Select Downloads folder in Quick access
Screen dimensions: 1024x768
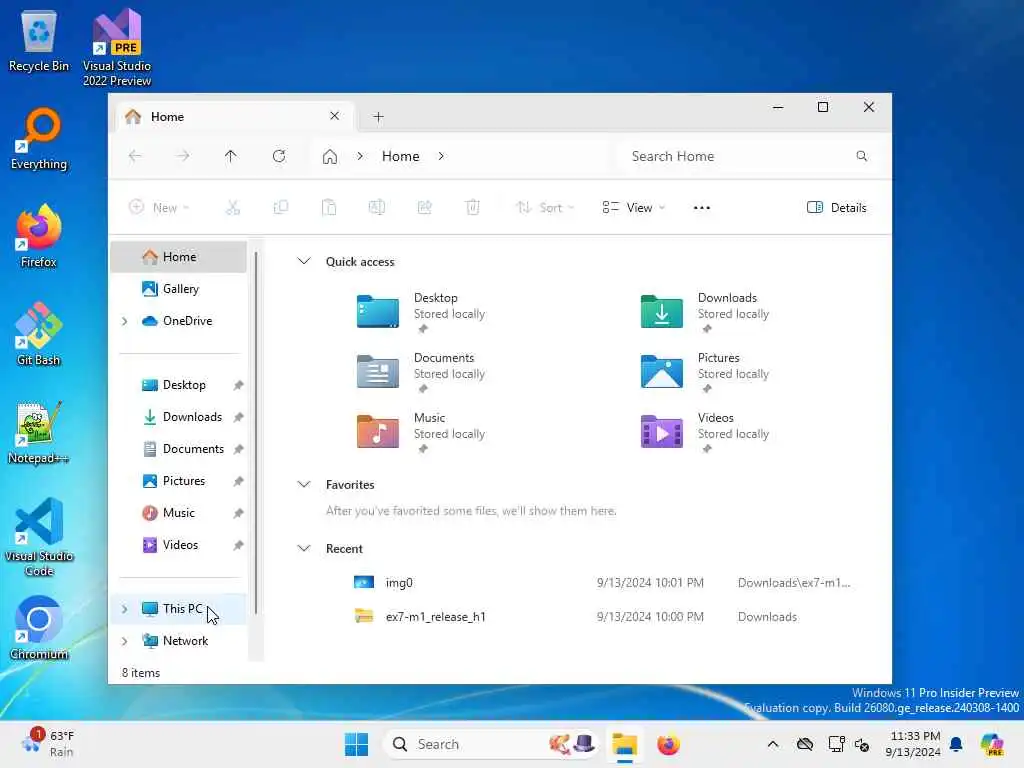[705, 312]
